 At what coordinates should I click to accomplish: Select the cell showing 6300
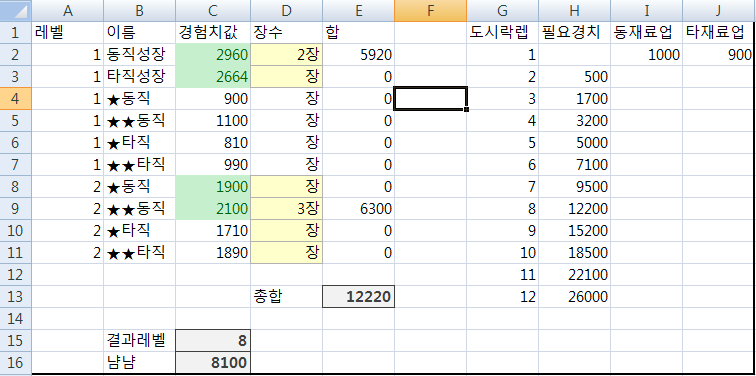pos(358,209)
